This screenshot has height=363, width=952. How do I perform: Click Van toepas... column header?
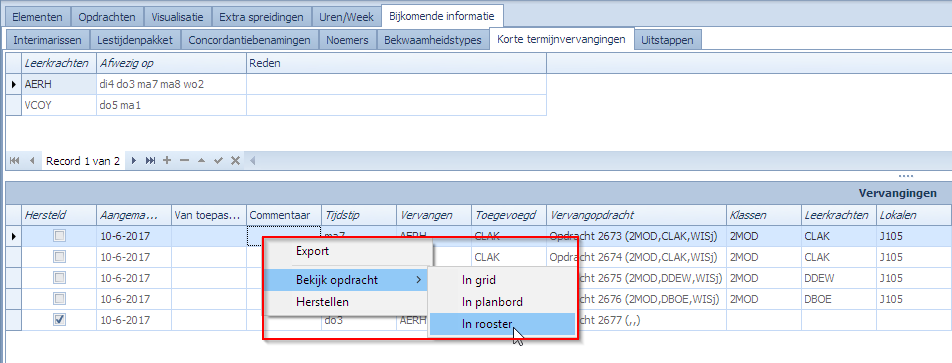pyautogui.click(x=209, y=215)
